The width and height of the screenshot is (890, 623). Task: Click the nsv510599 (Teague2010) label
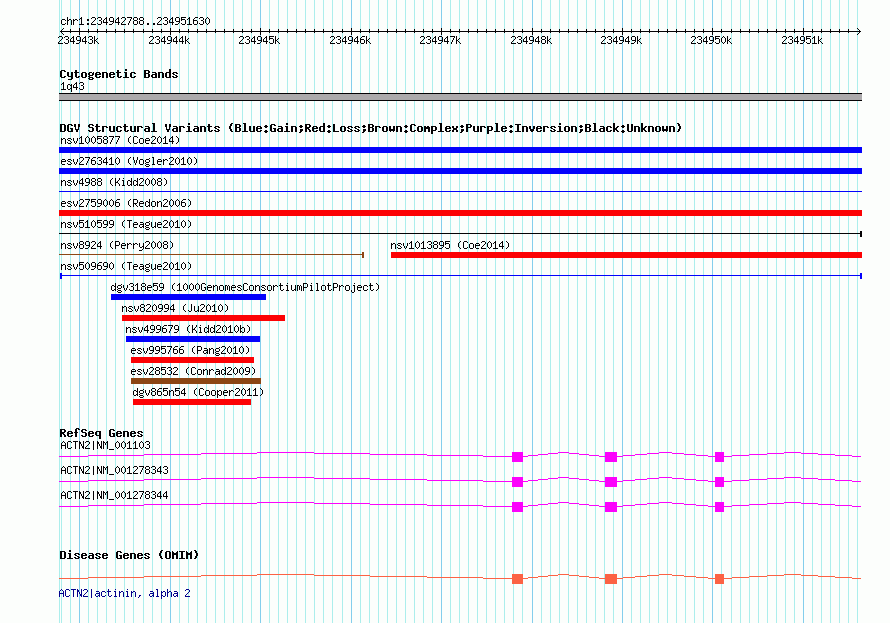(126, 224)
